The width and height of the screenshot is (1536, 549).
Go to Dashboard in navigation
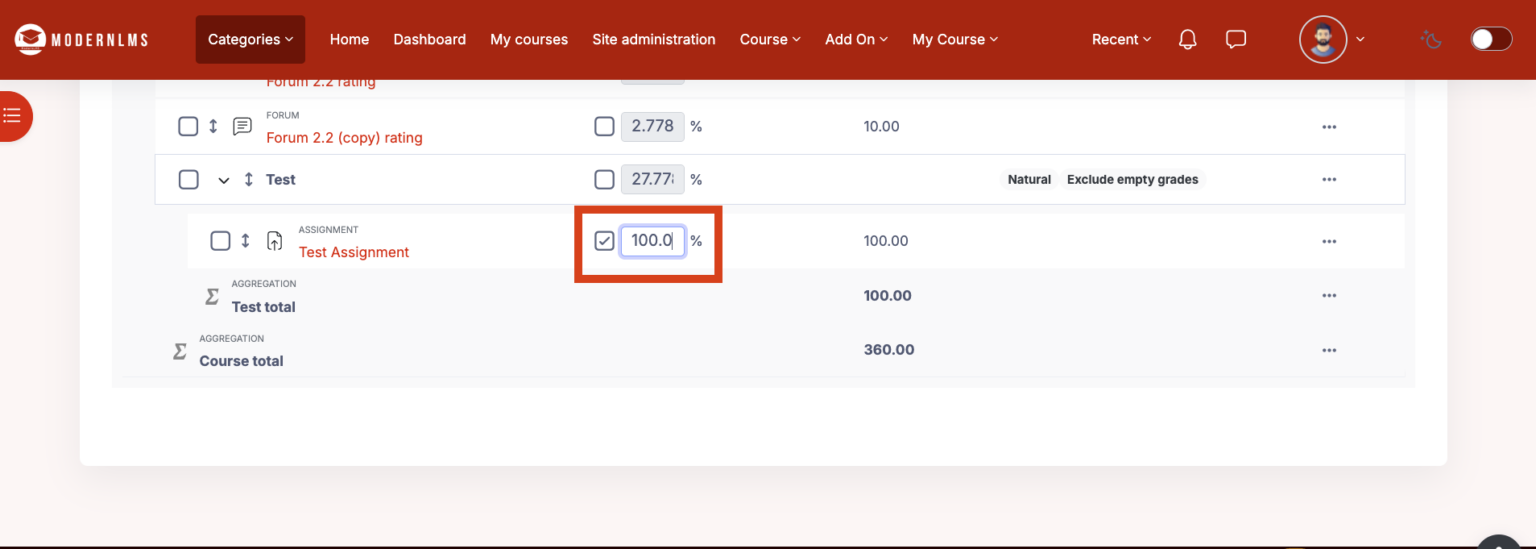tap(429, 39)
